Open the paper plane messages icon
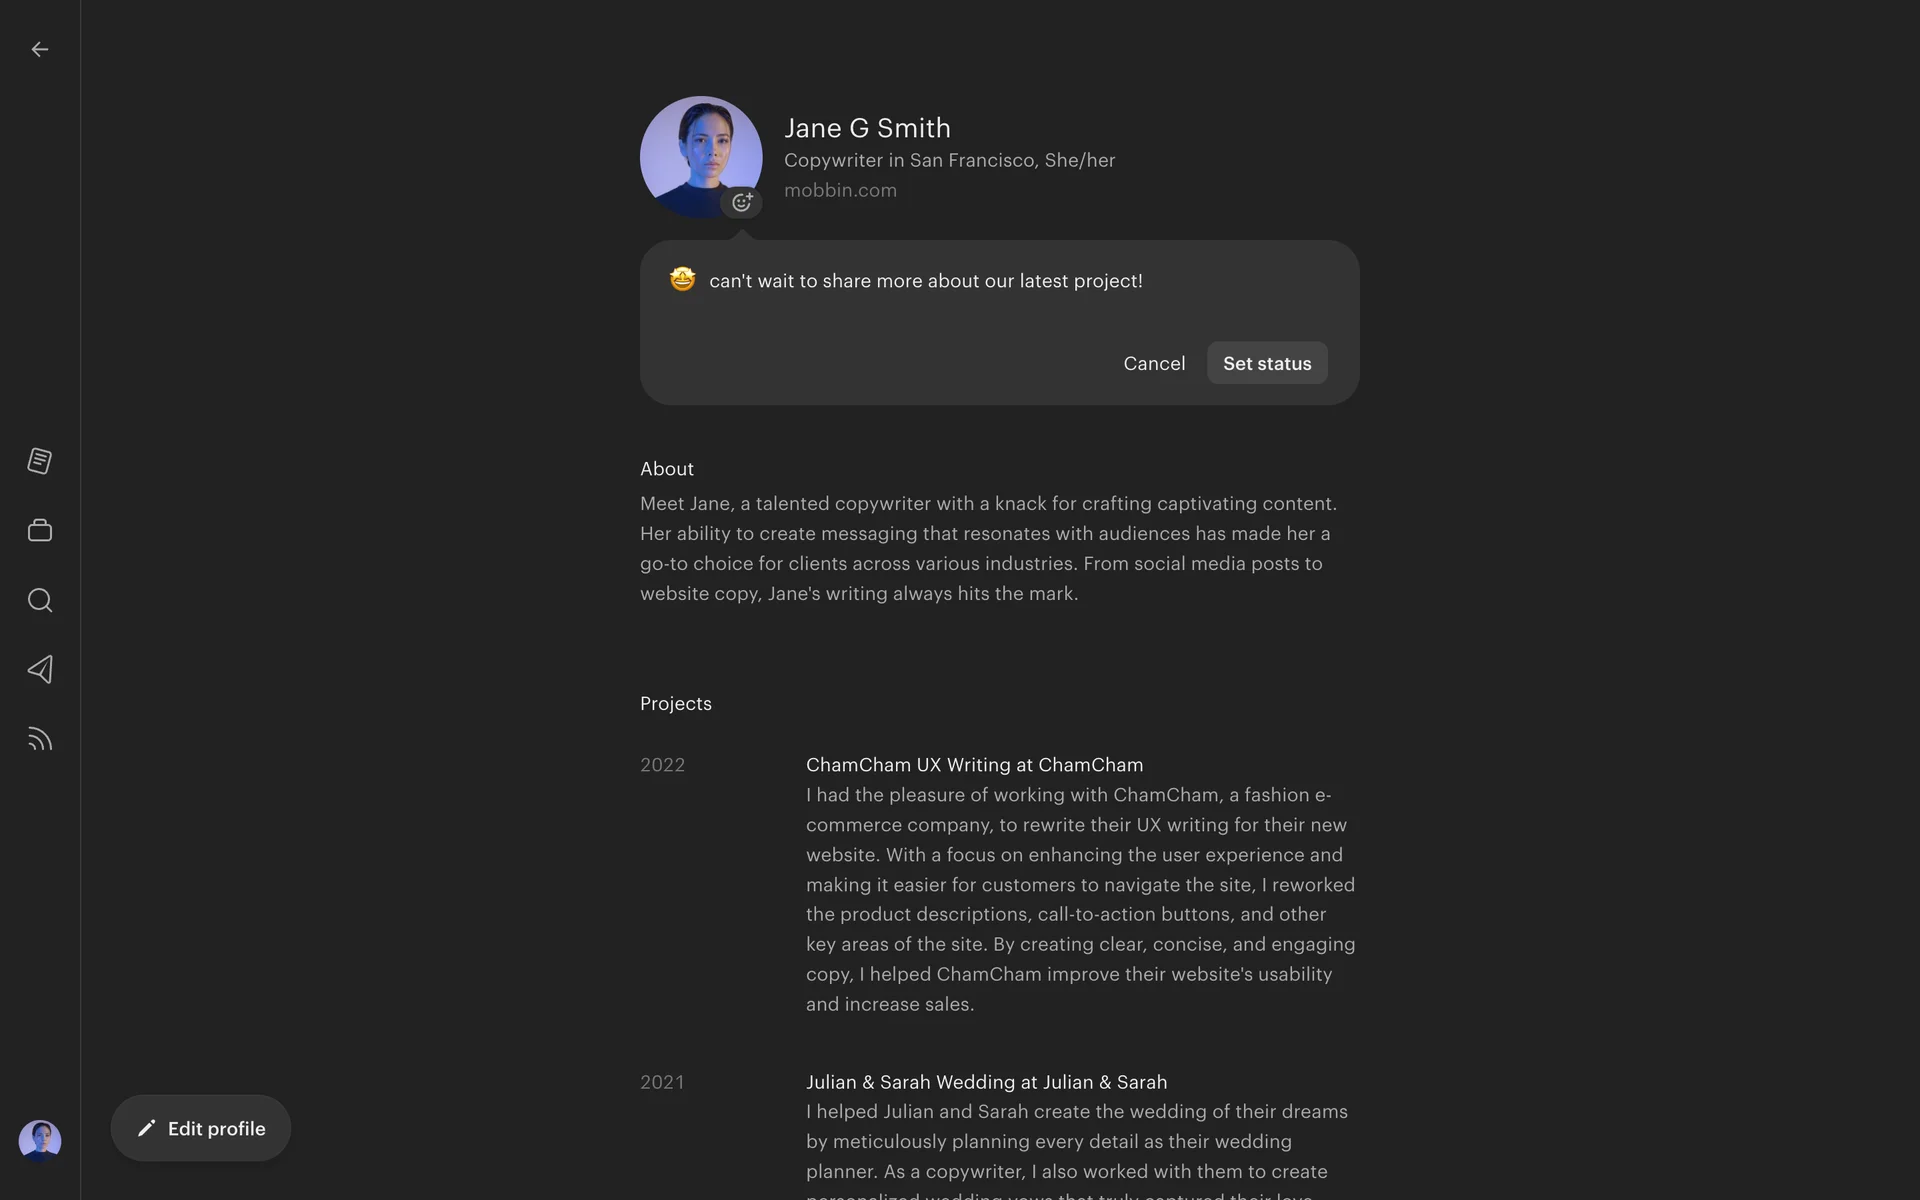The image size is (1920, 1200). click(x=40, y=669)
